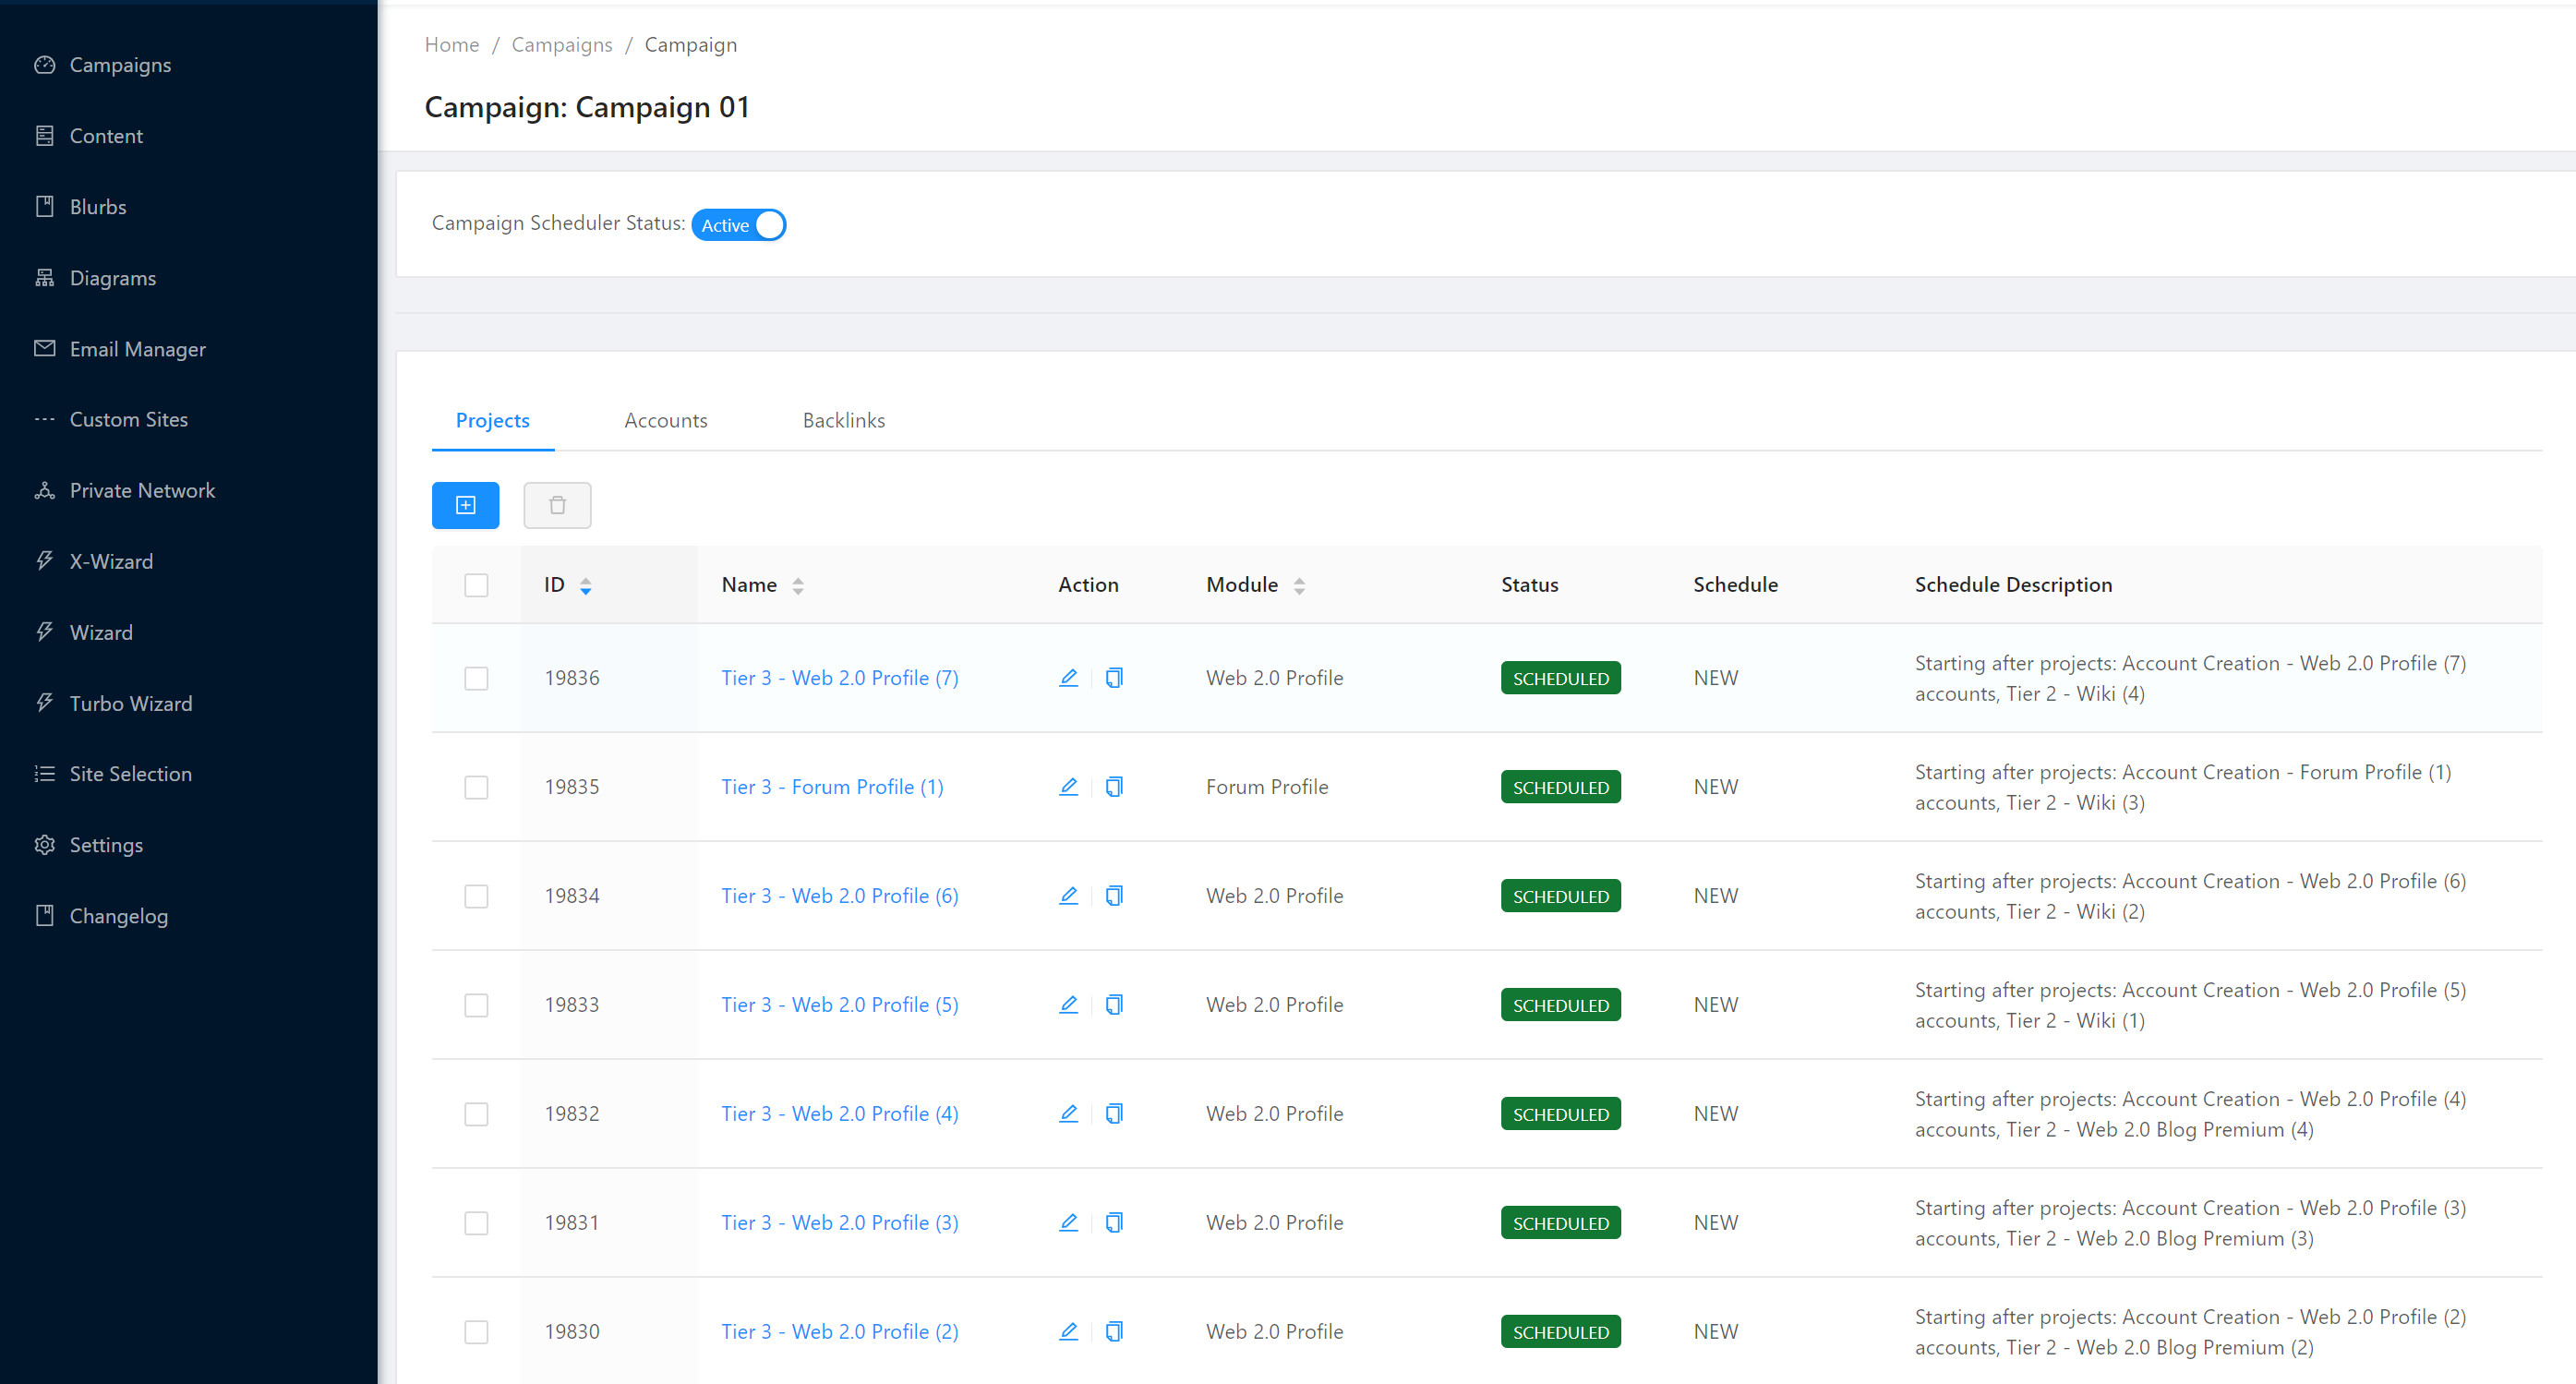
Task: Open Email Manager in sidebar
Action: tap(137, 349)
